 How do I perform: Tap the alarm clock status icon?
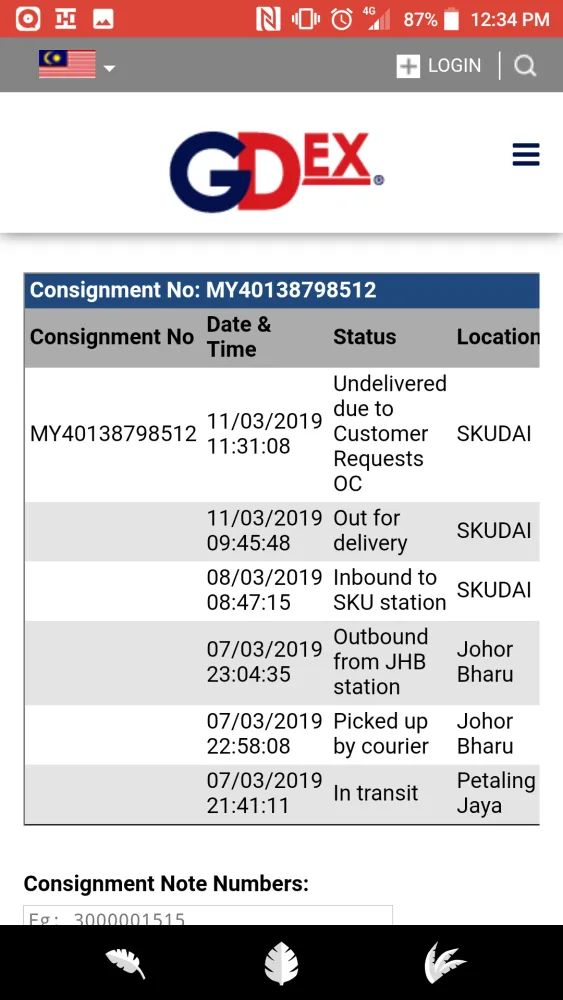(x=342, y=19)
